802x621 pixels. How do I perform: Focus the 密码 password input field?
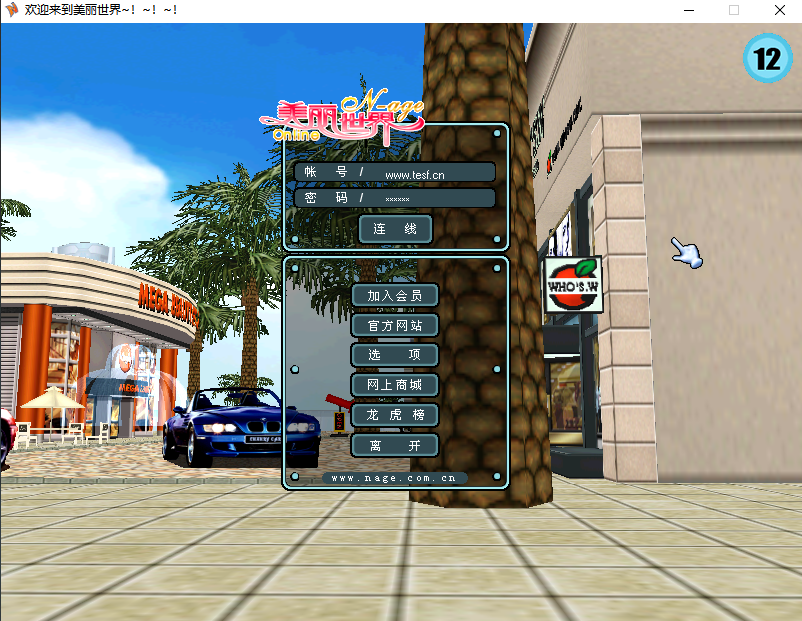coord(428,198)
